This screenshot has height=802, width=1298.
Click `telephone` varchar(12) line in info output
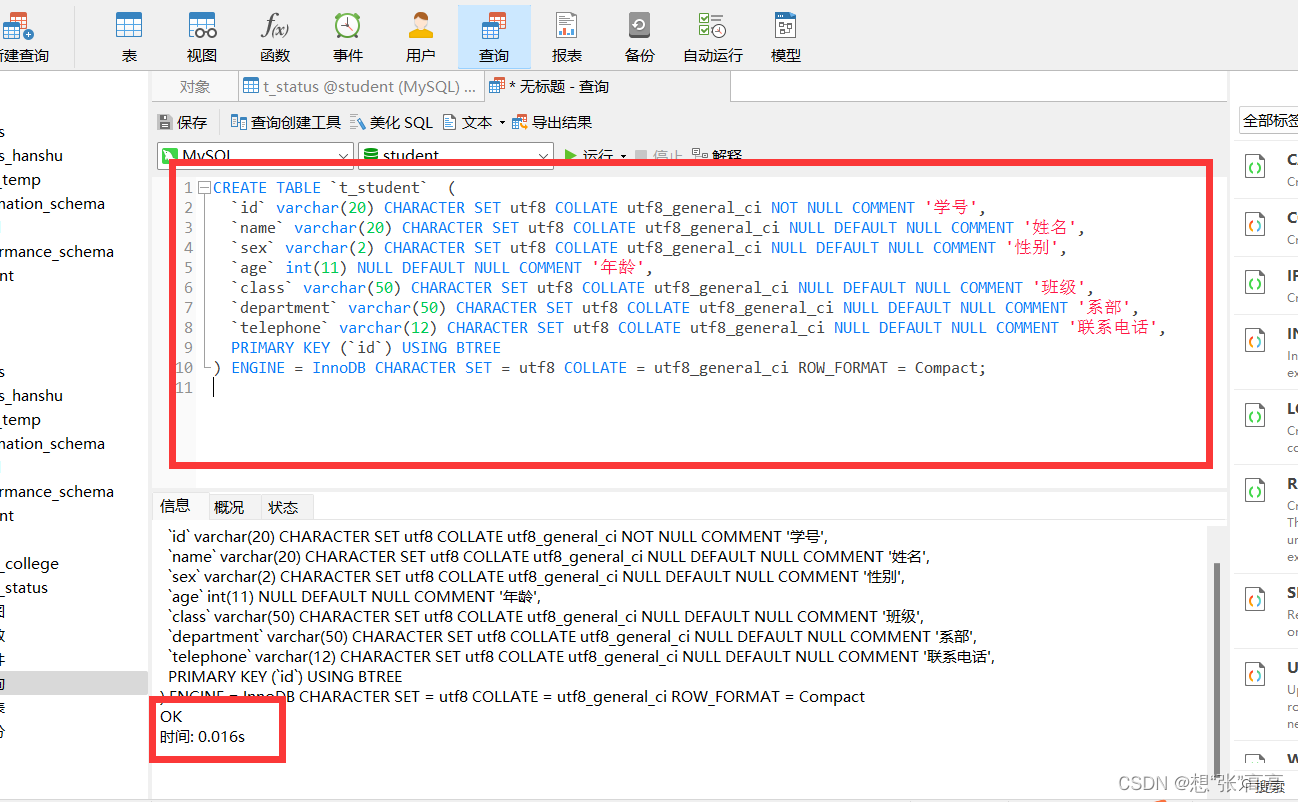tap(581, 656)
